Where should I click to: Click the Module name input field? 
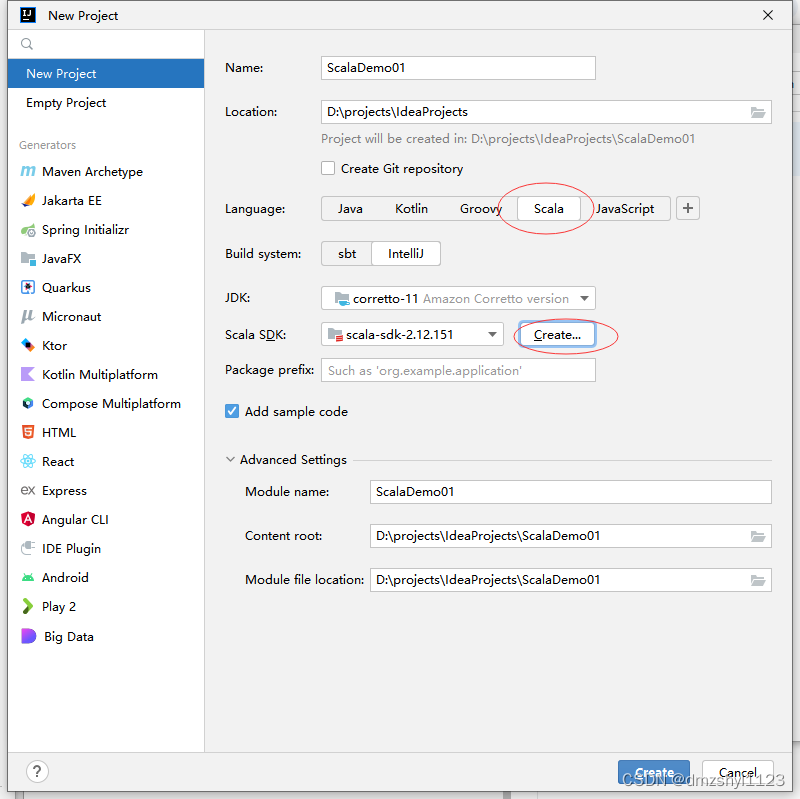click(x=570, y=492)
